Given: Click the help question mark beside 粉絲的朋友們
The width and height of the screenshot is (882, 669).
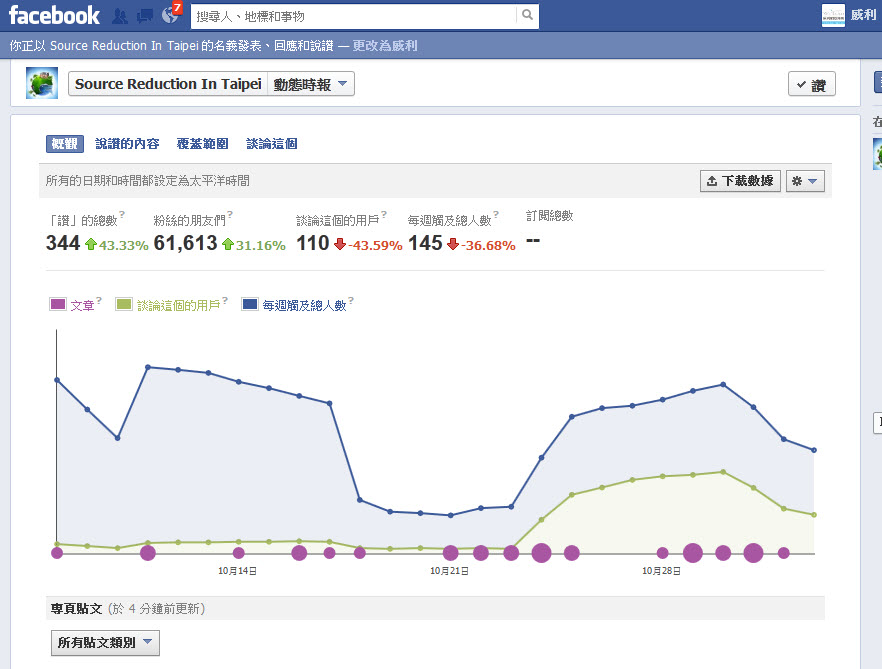Looking at the screenshot, I should click(230, 214).
